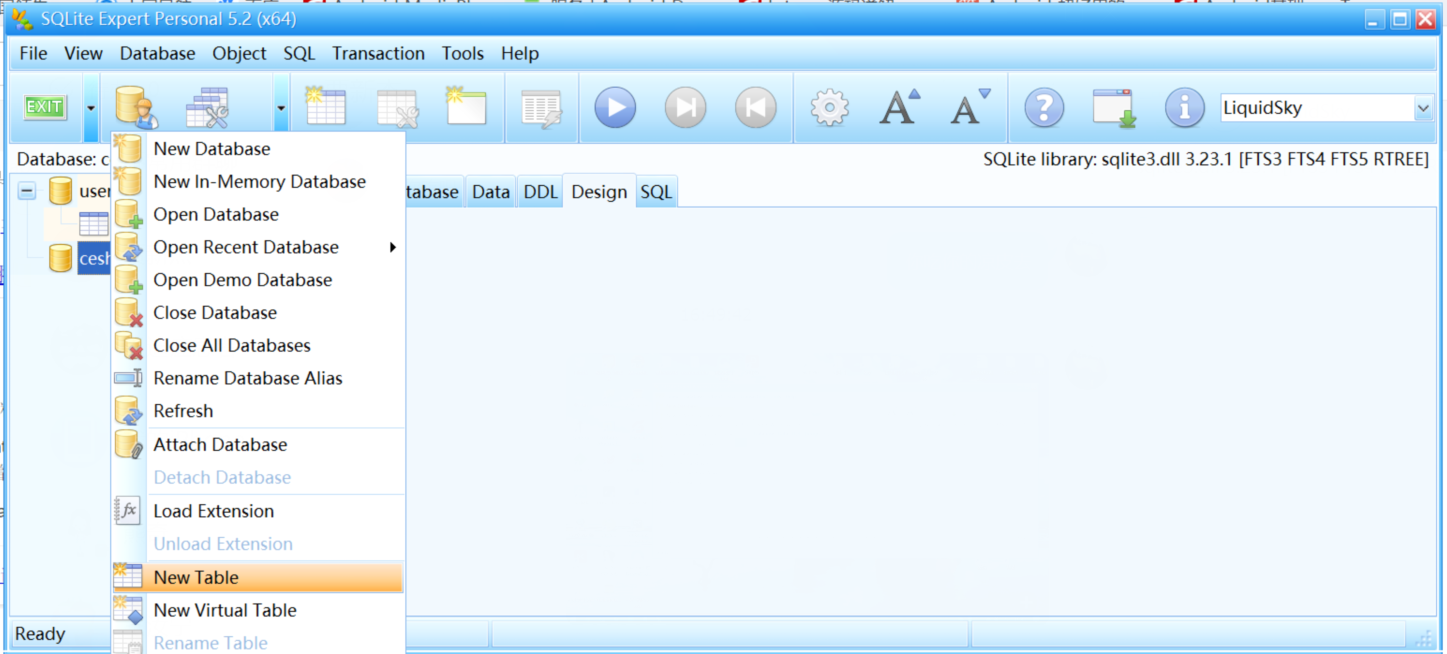This screenshot has height=654, width=1447.
Task: Check for updates with the download icon
Action: tap(1113, 107)
